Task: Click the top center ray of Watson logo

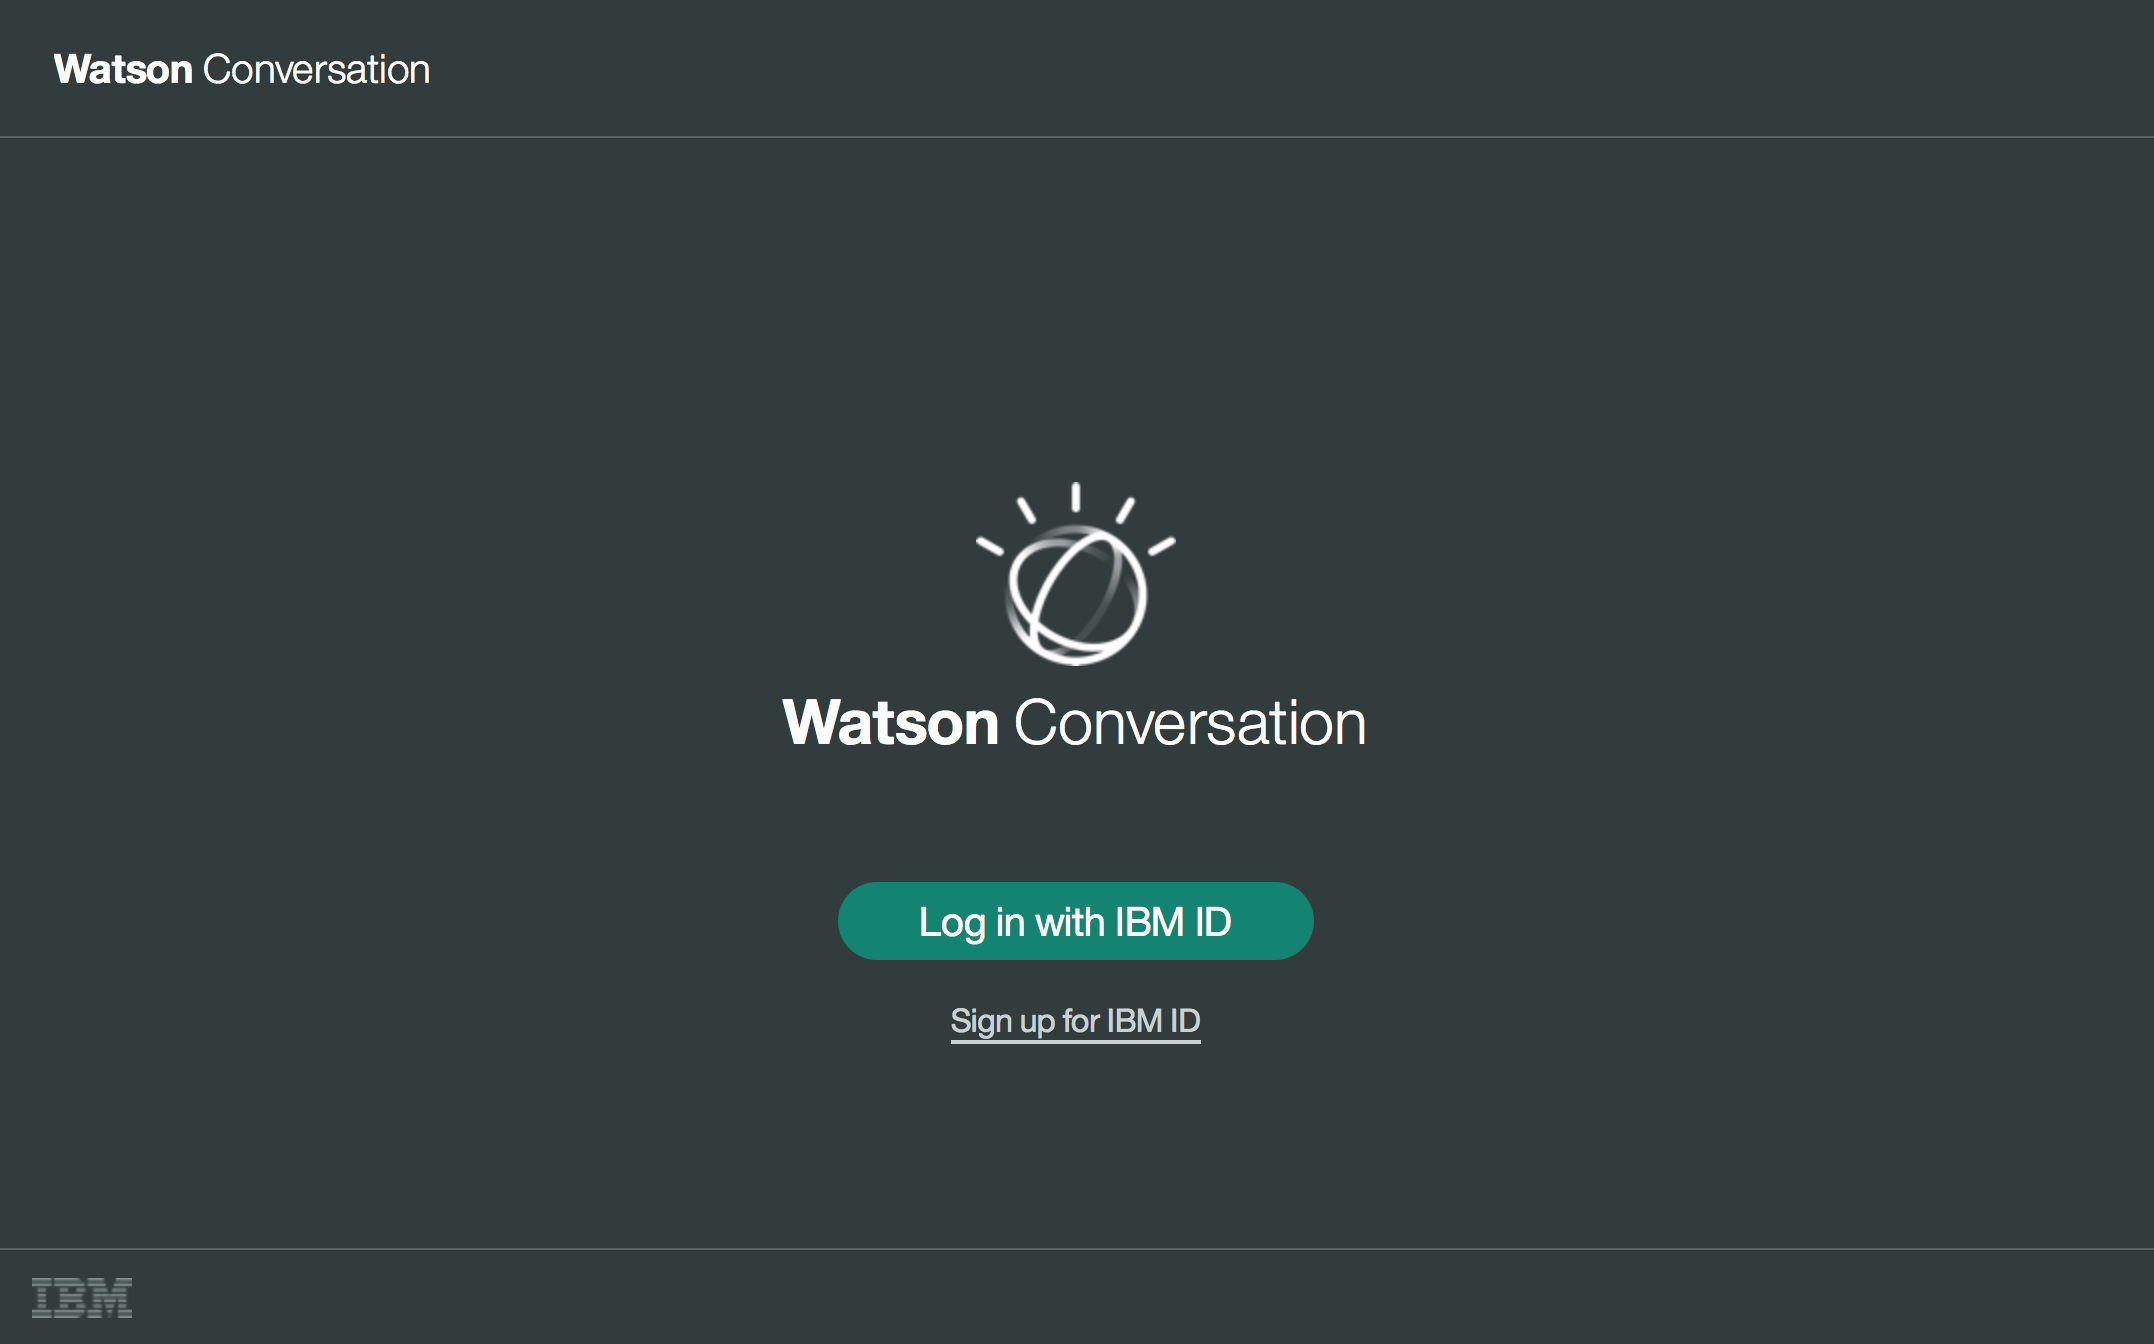Action: coord(1076,497)
